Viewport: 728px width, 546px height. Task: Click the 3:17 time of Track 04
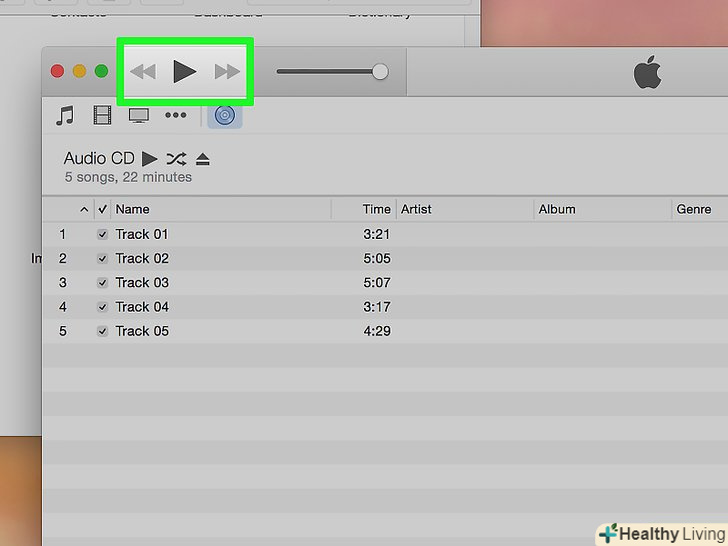(377, 306)
